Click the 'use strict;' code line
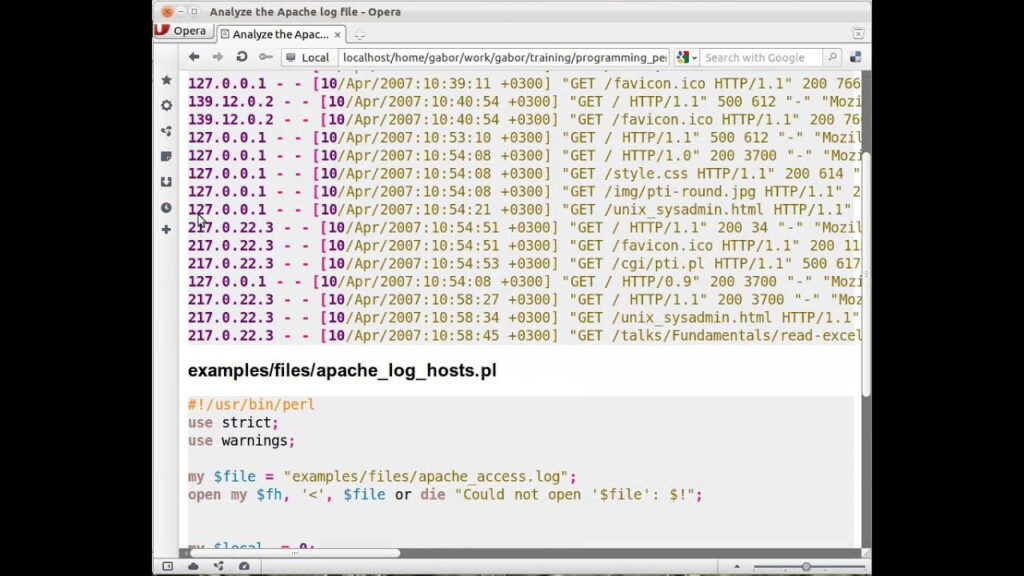Screen dimensions: 1024x576 233,423
